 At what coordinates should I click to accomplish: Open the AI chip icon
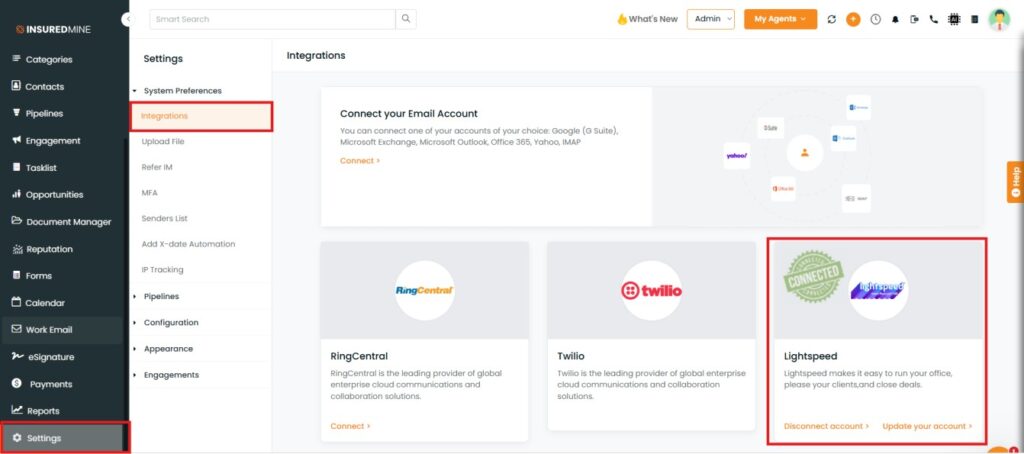(954, 20)
